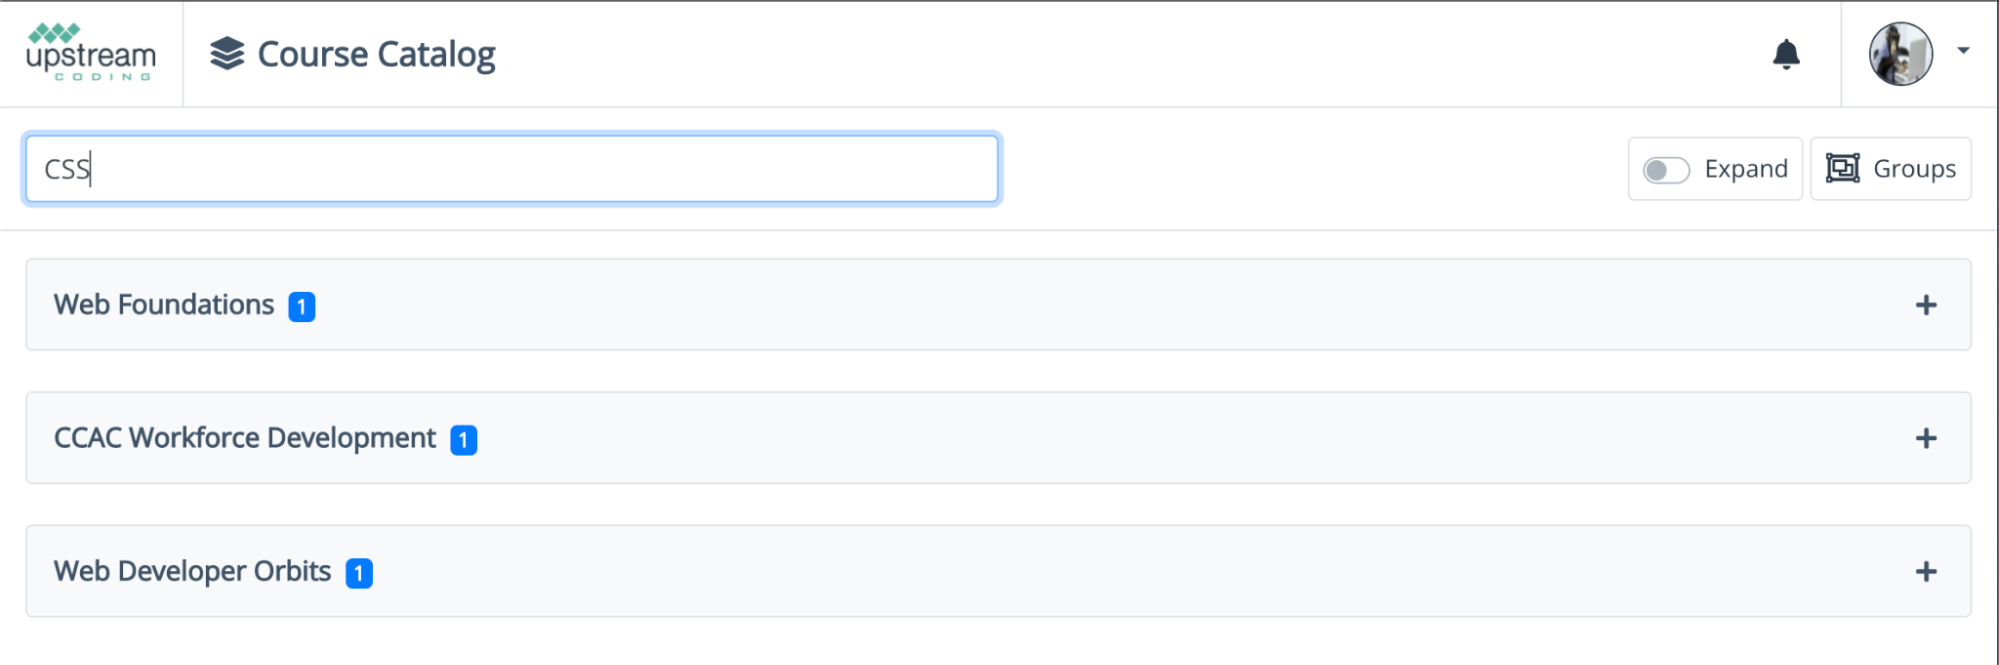Click the CCAC Workforce Development count badge
The height and width of the screenshot is (665, 1999).
coord(463,440)
